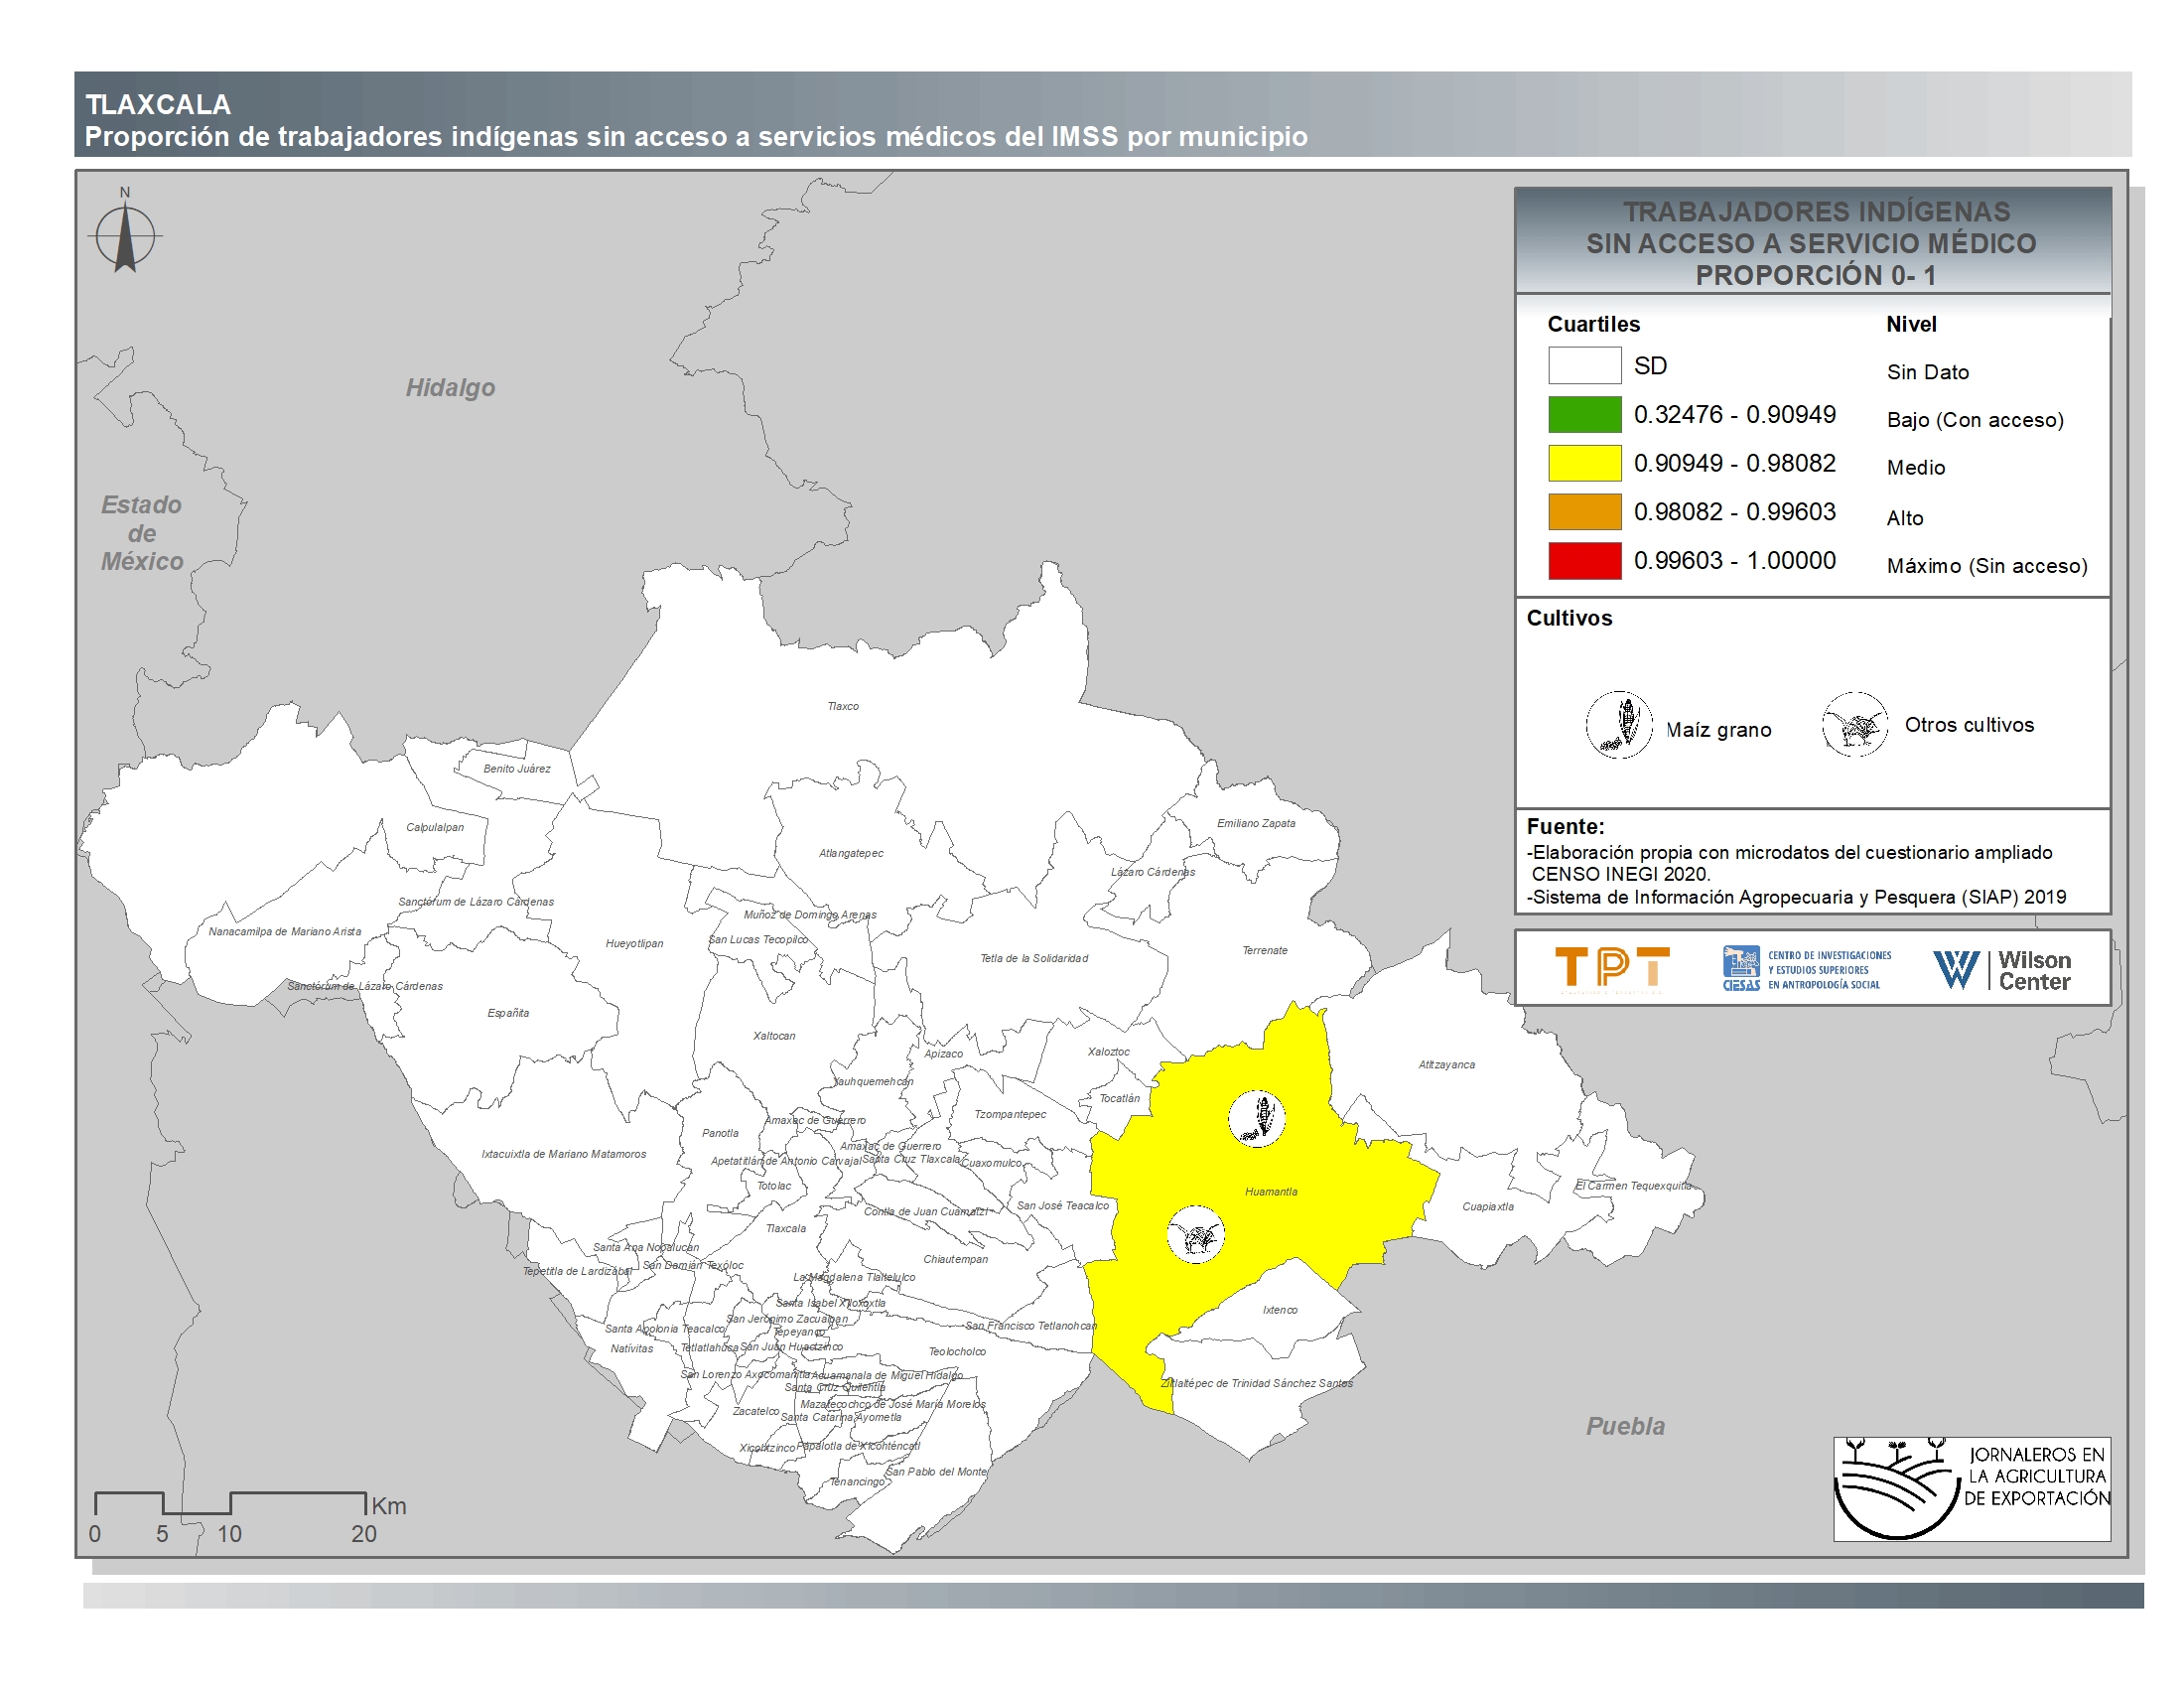The image size is (2184, 1688).
Task: Click the north compass rose icon
Action: click(125, 237)
